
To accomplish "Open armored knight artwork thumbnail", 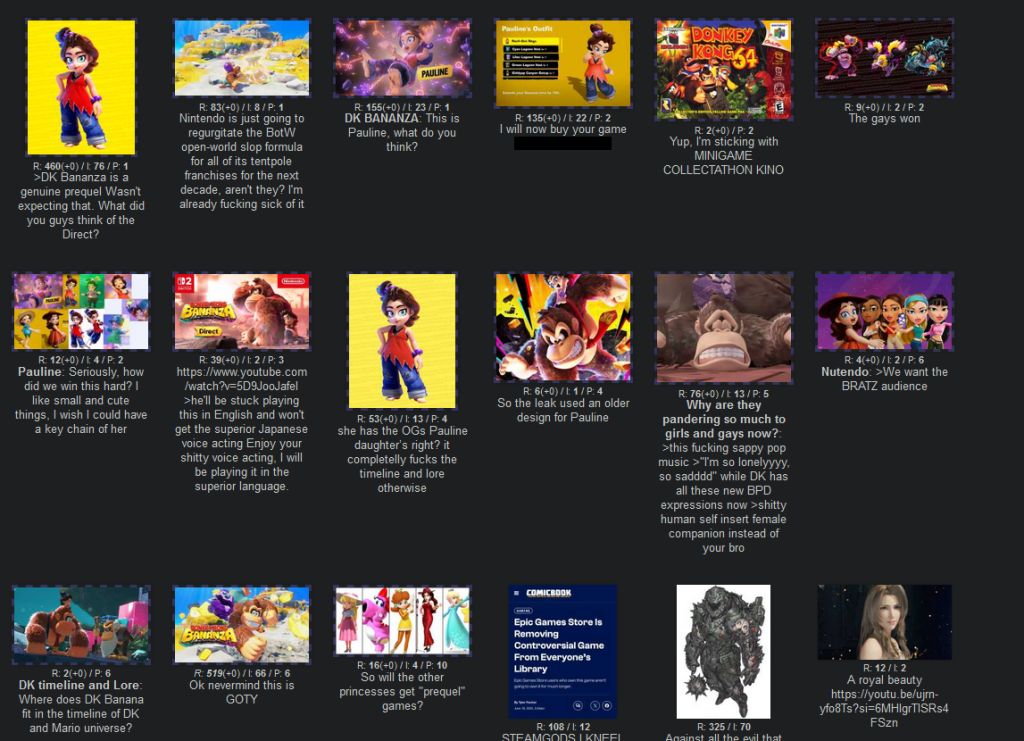I will [x=724, y=651].
